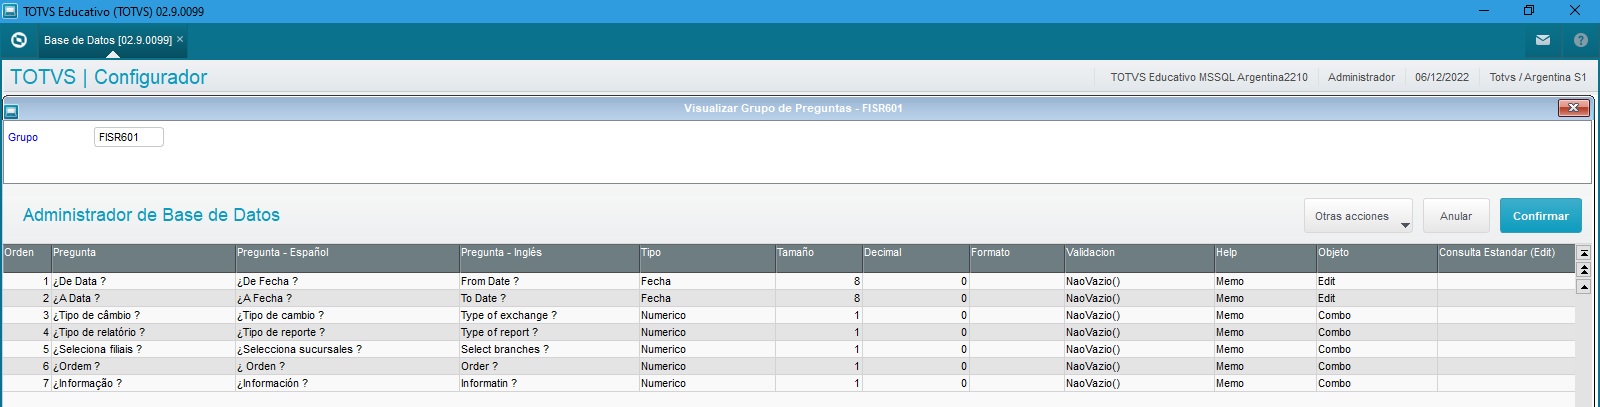Click the Numerico cell in Informação row
The height and width of the screenshot is (407, 1600).
coord(707,383)
